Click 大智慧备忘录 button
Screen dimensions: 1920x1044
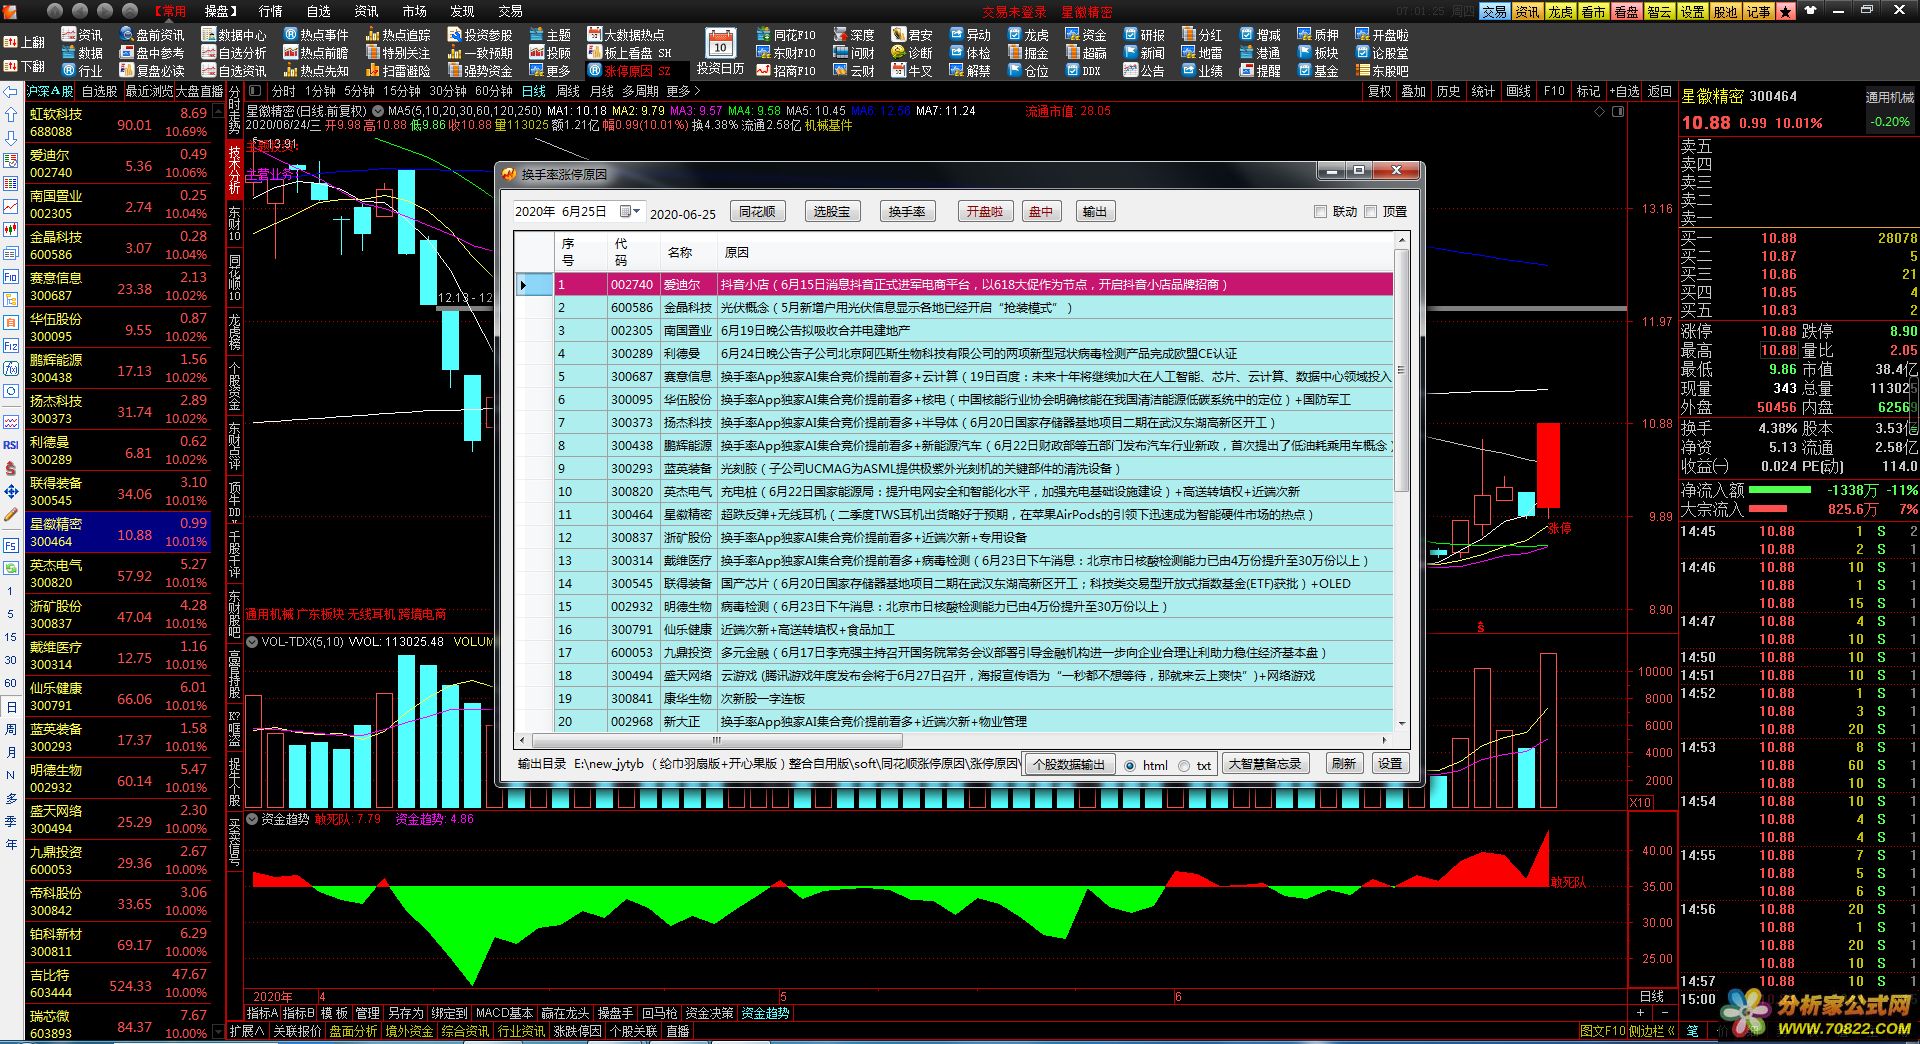[x=1265, y=764]
